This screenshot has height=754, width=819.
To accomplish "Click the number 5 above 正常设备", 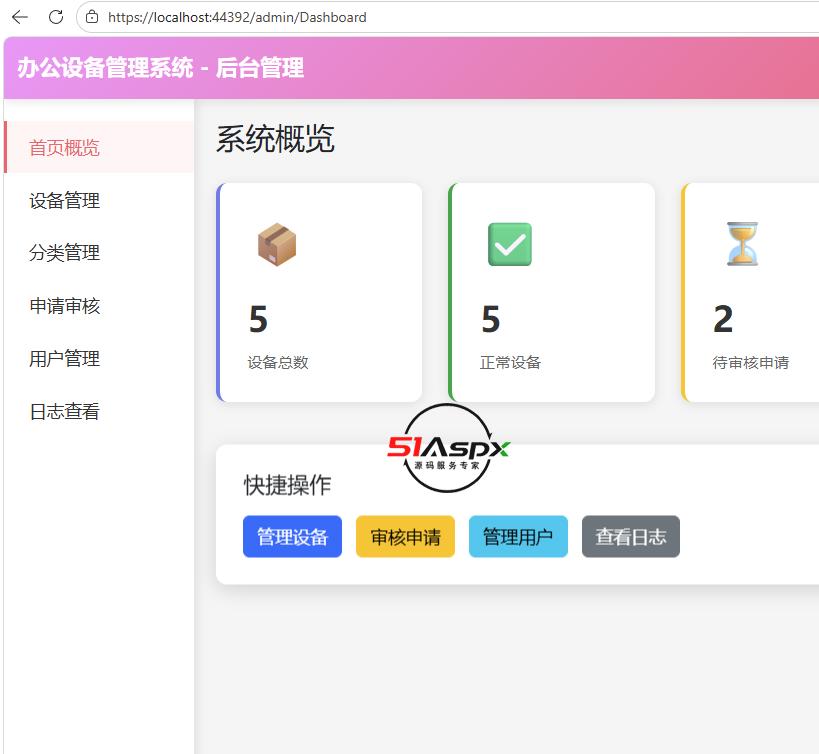I will [x=491, y=319].
